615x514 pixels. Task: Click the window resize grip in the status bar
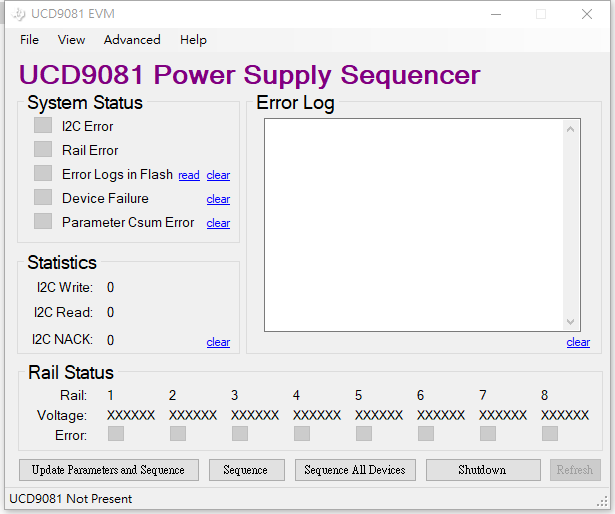[x=602, y=502]
